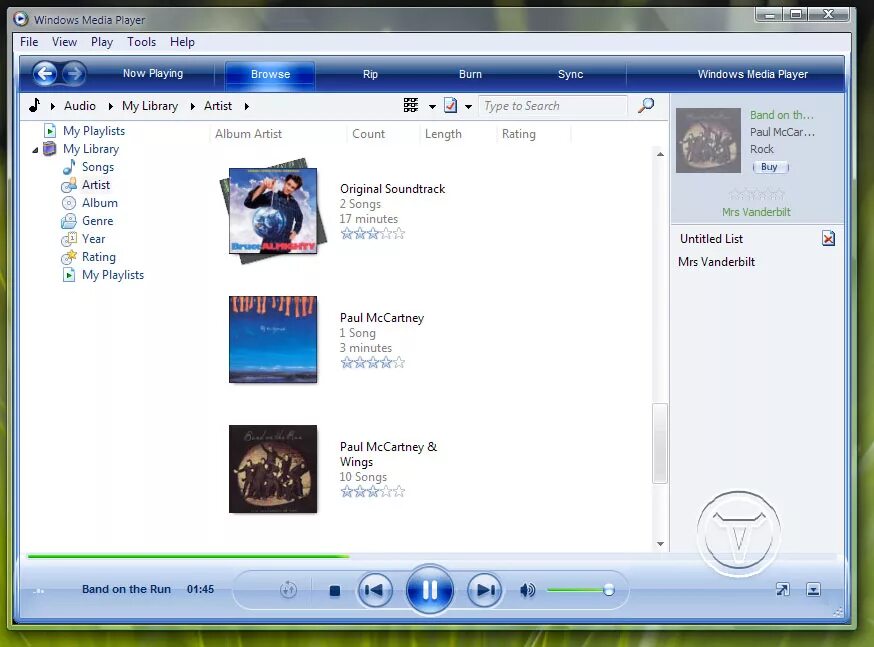874x647 pixels.
Task: Seek in the green playback progress bar
Action: pyautogui.click(x=188, y=556)
